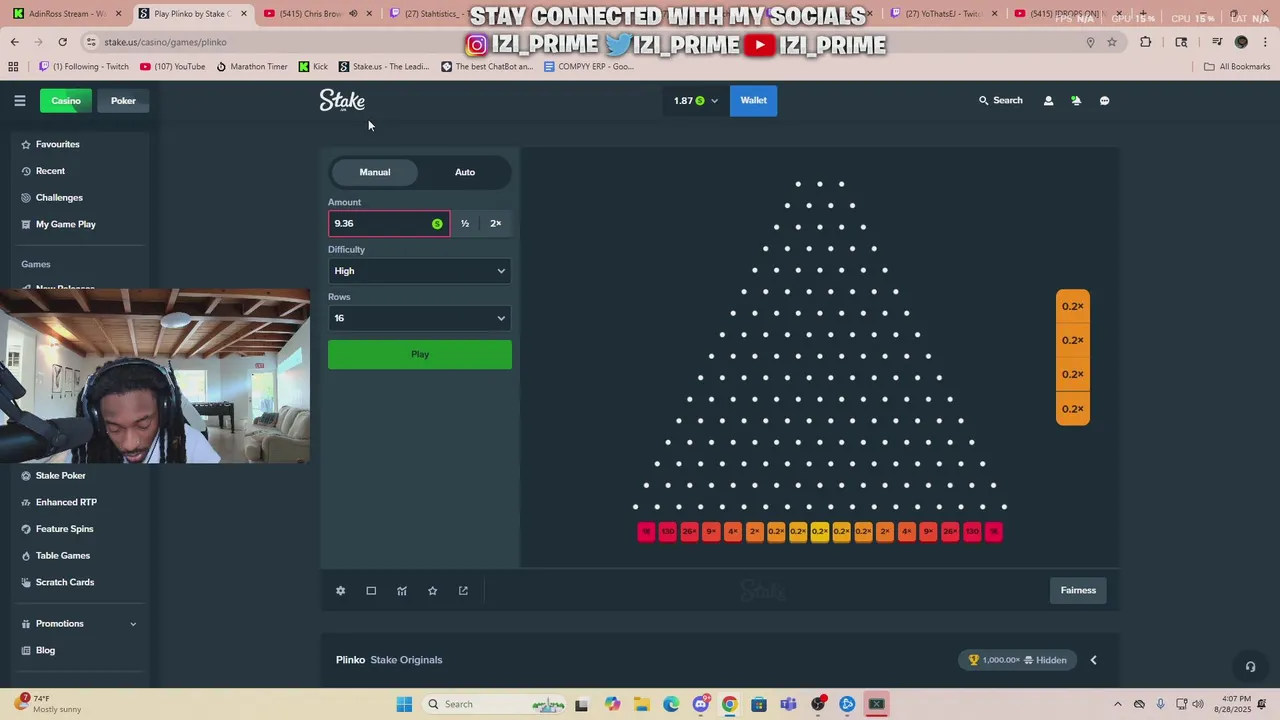Screen dimensions: 1280x720
Task: Open the Difficulty dropdown
Action: pos(420,271)
